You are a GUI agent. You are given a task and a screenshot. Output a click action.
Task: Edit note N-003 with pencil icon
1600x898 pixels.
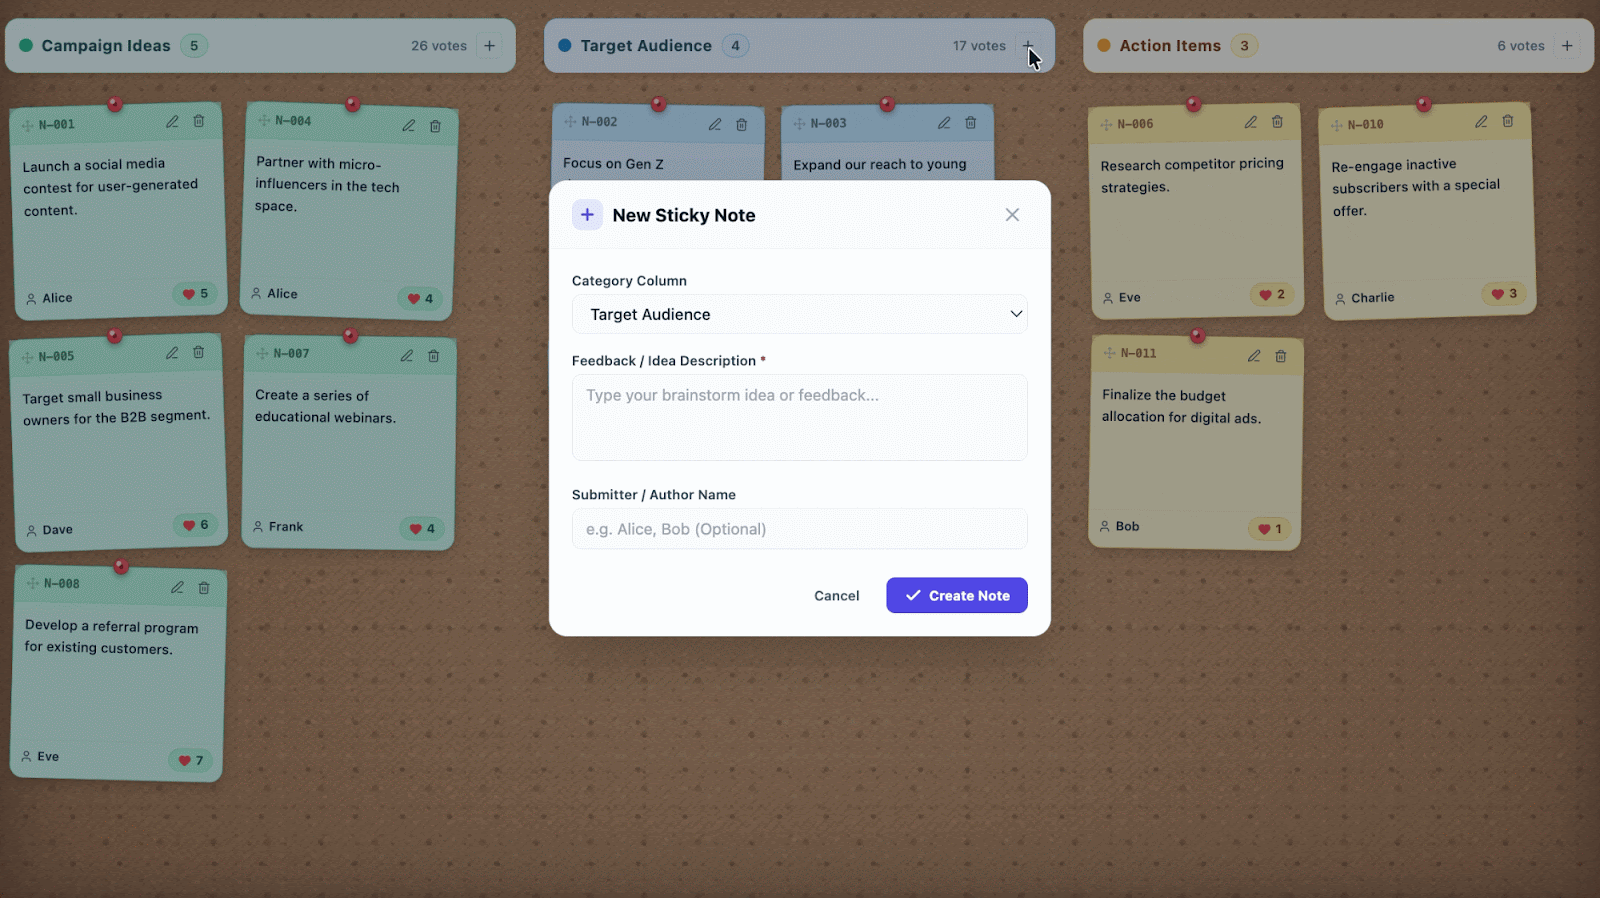point(944,123)
